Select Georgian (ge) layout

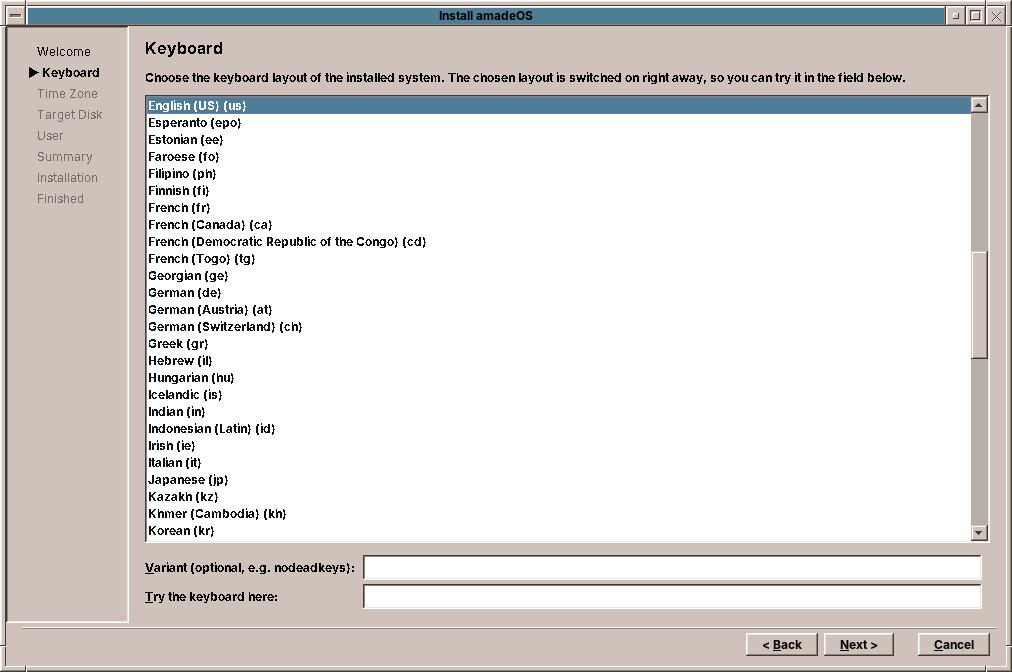click(558, 276)
